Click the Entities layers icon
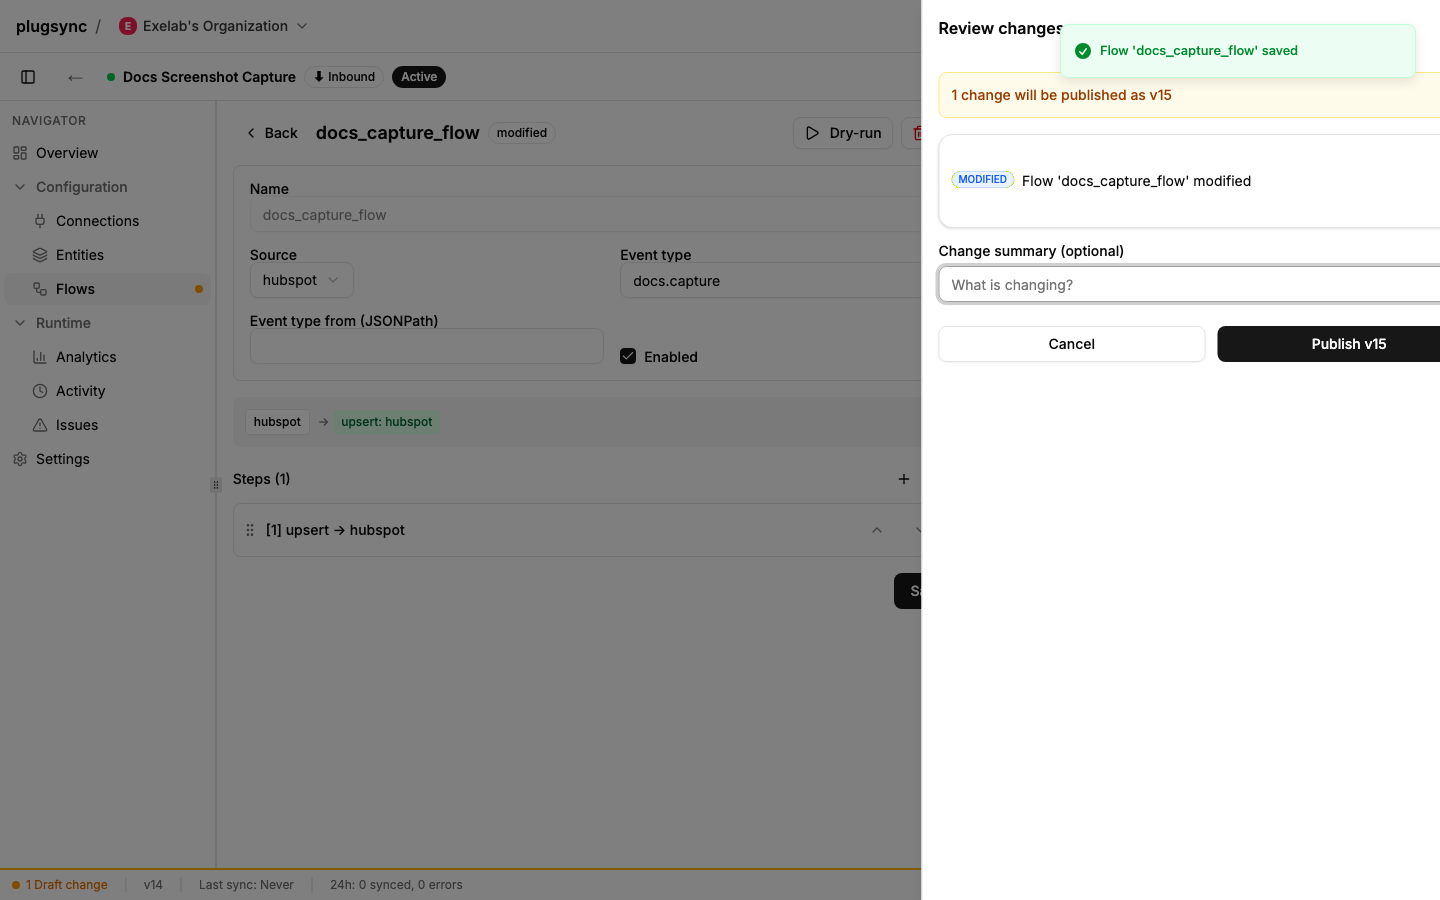 pyautogui.click(x=40, y=255)
